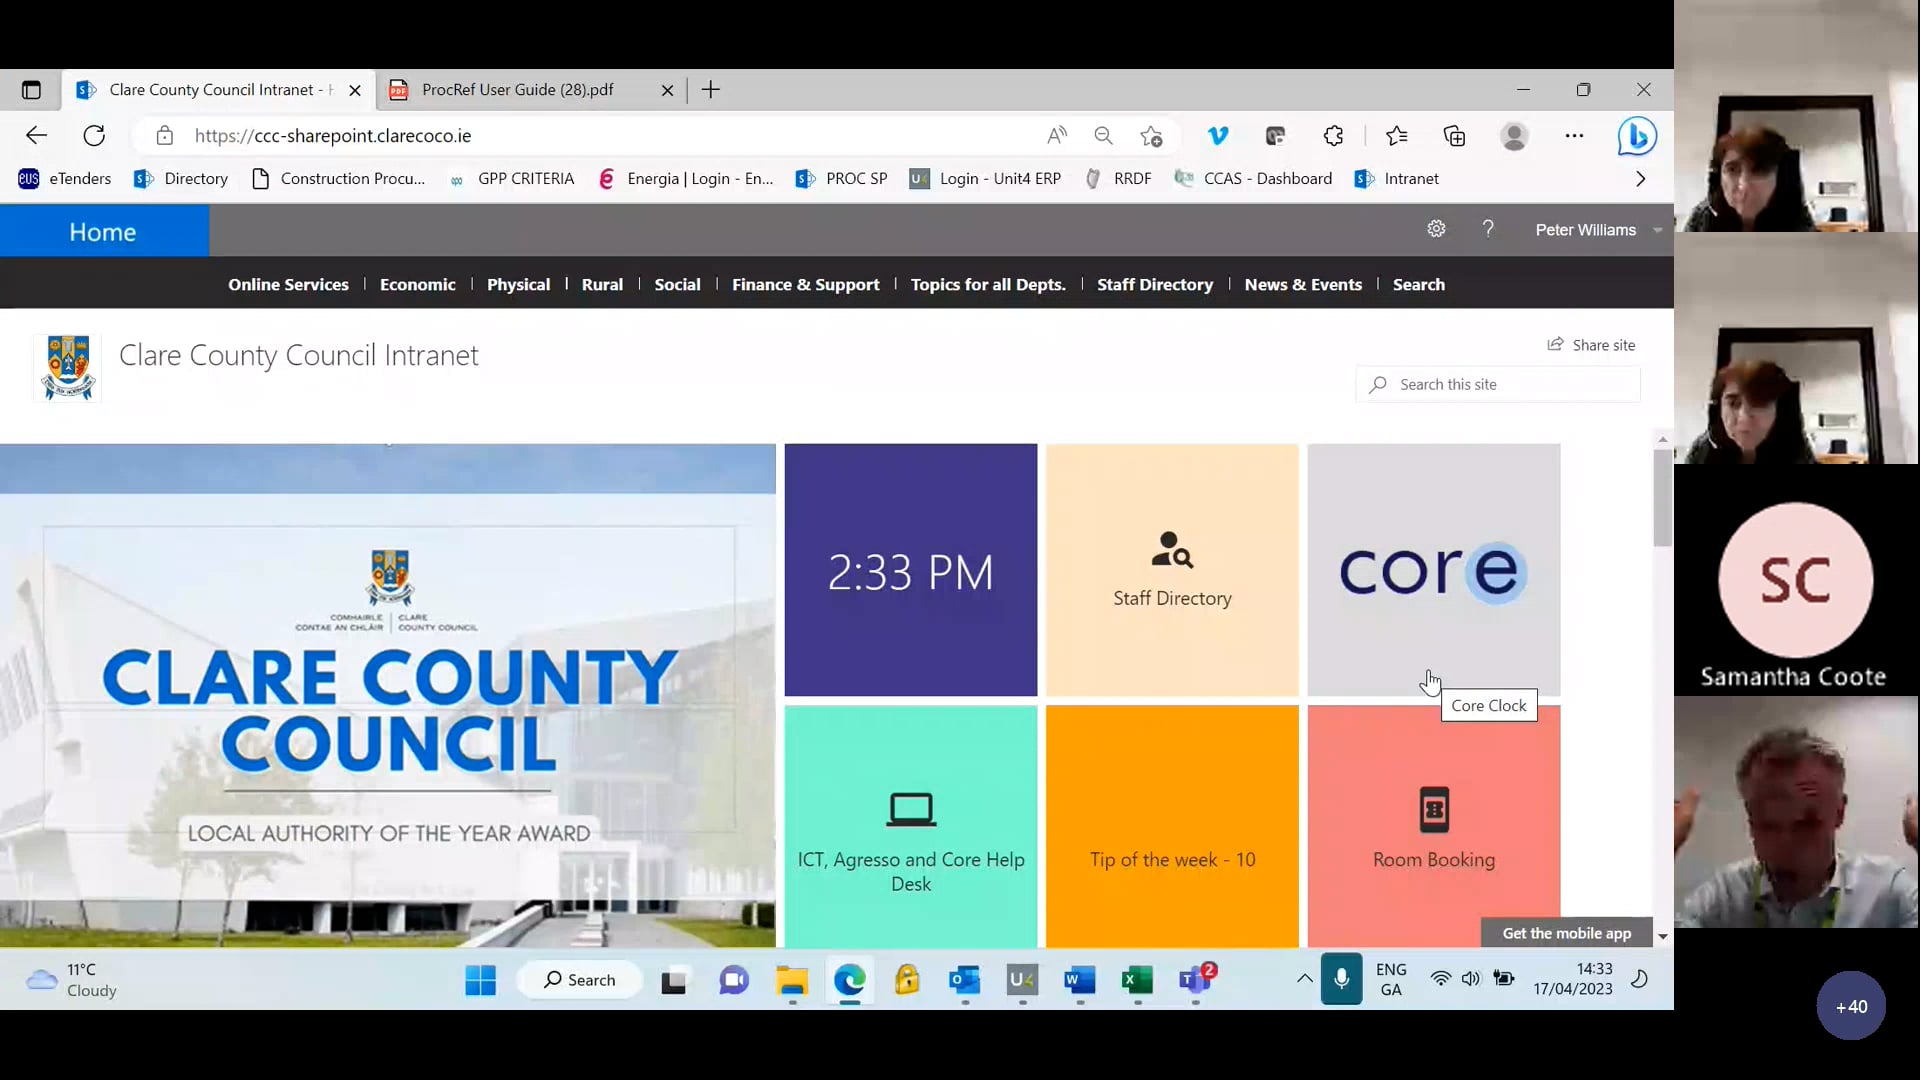
Task: Refresh the Clare County Council page
Action: click(94, 135)
